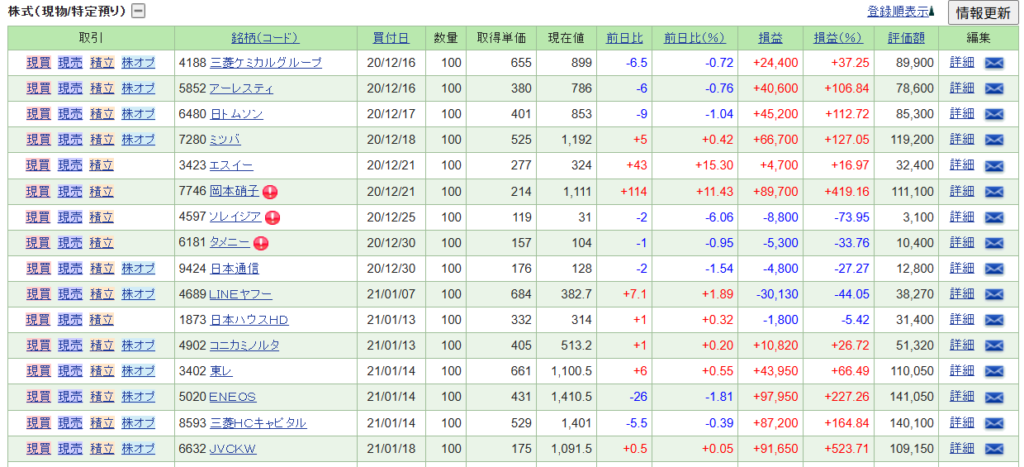Open 株オプ for 三菱HCキャピタル
Viewport: 1024px width, 467px height.
(138, 422)
